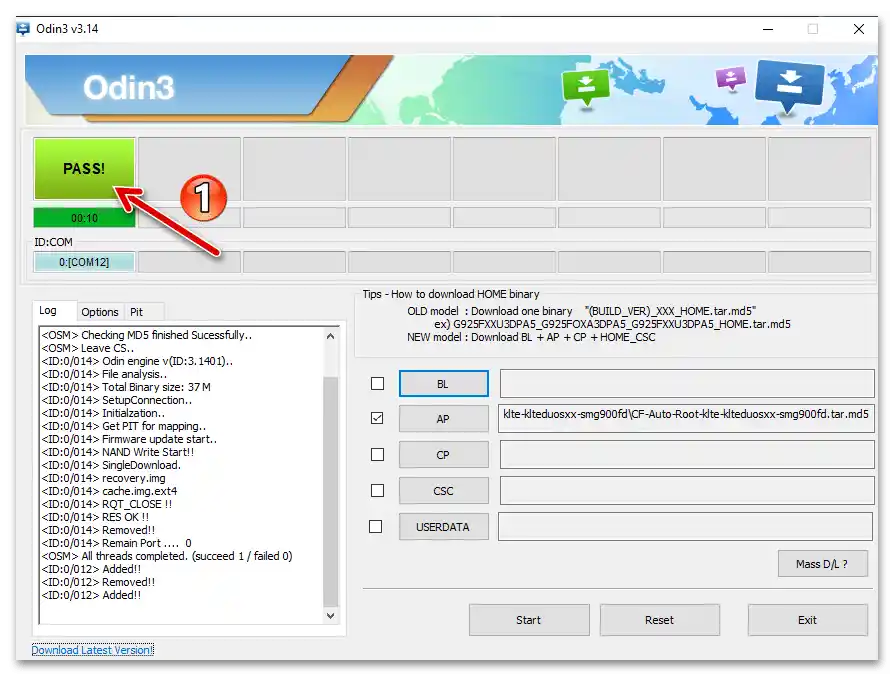Click the Odin3 icon in the title bar
894x676 pixels.
pyautogui.click(x=22, y=29)
